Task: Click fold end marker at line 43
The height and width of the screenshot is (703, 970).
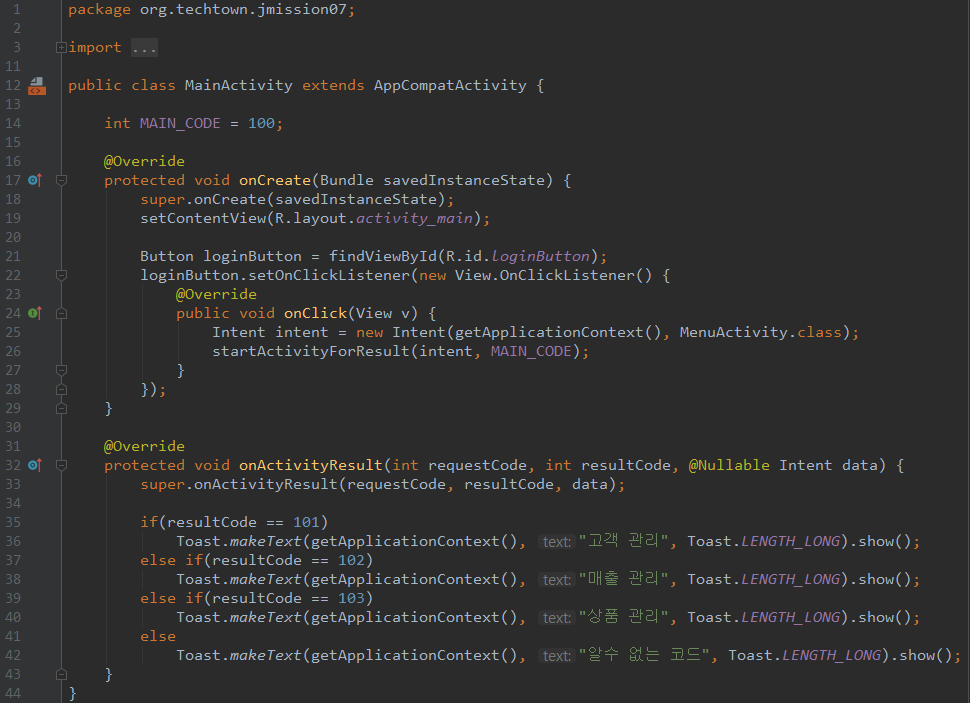Action: point(61,675)
